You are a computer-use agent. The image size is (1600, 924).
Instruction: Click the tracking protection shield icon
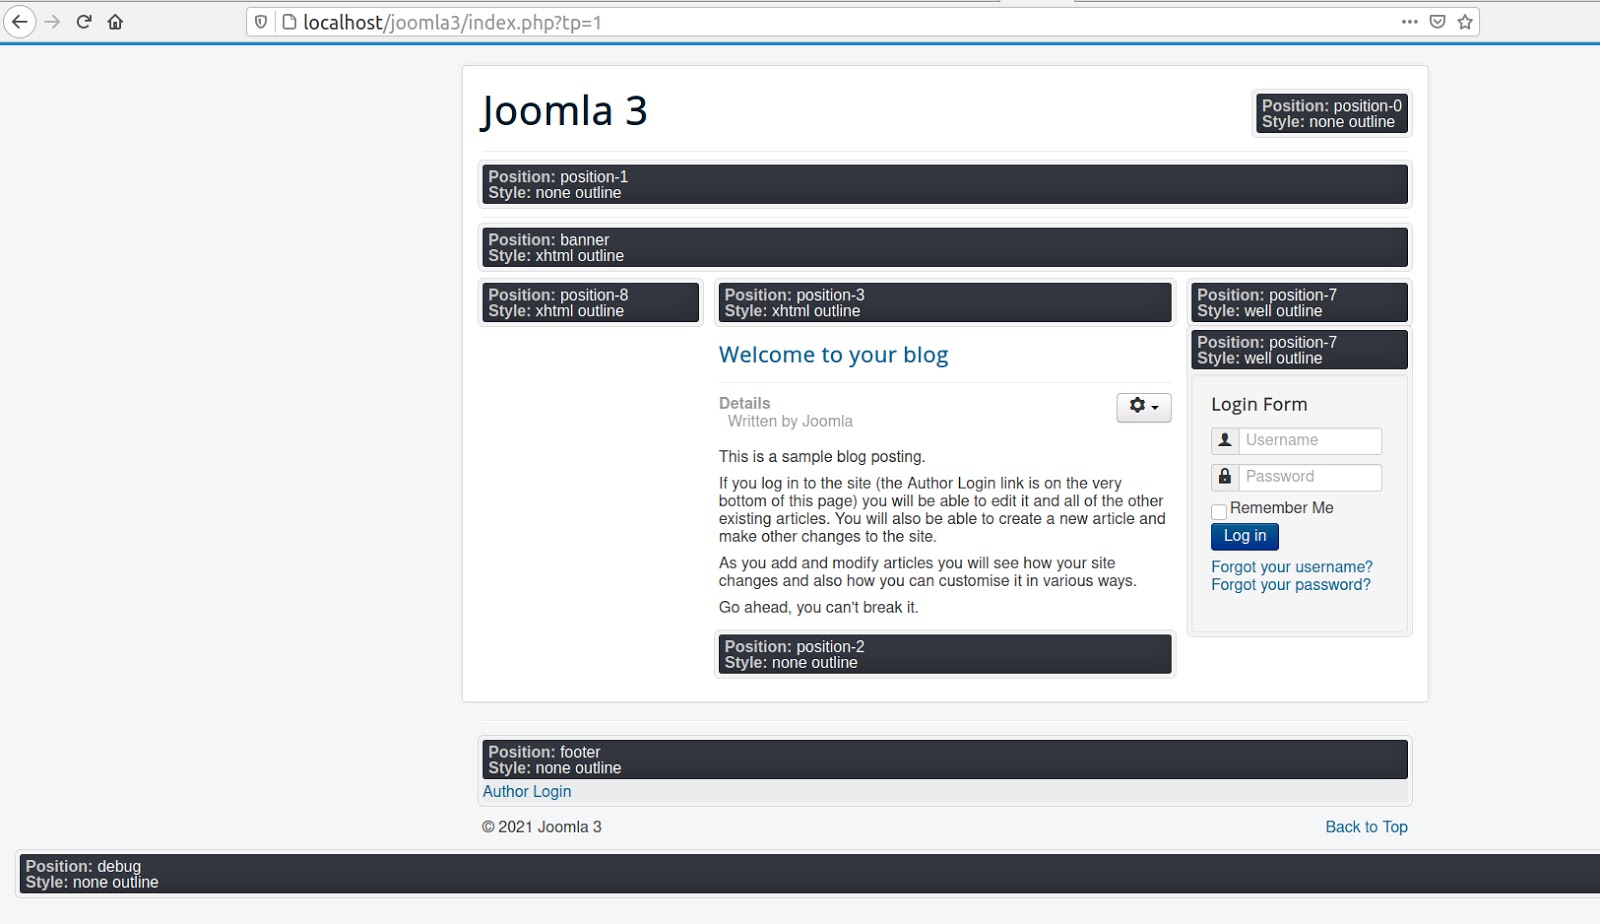click(261, 22)
